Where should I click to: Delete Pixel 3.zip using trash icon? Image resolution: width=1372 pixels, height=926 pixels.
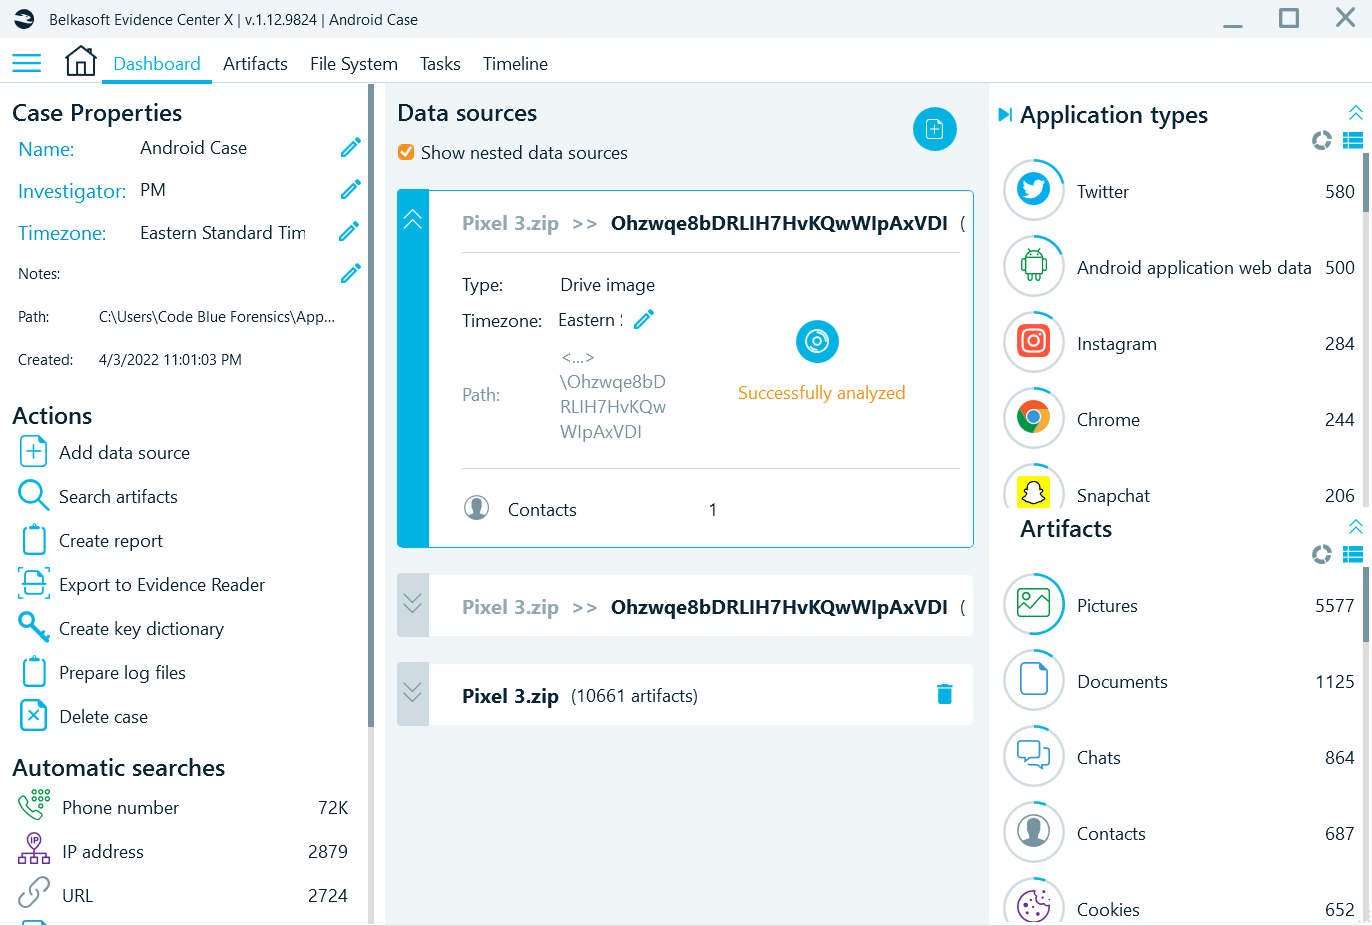tap(944, 694)
